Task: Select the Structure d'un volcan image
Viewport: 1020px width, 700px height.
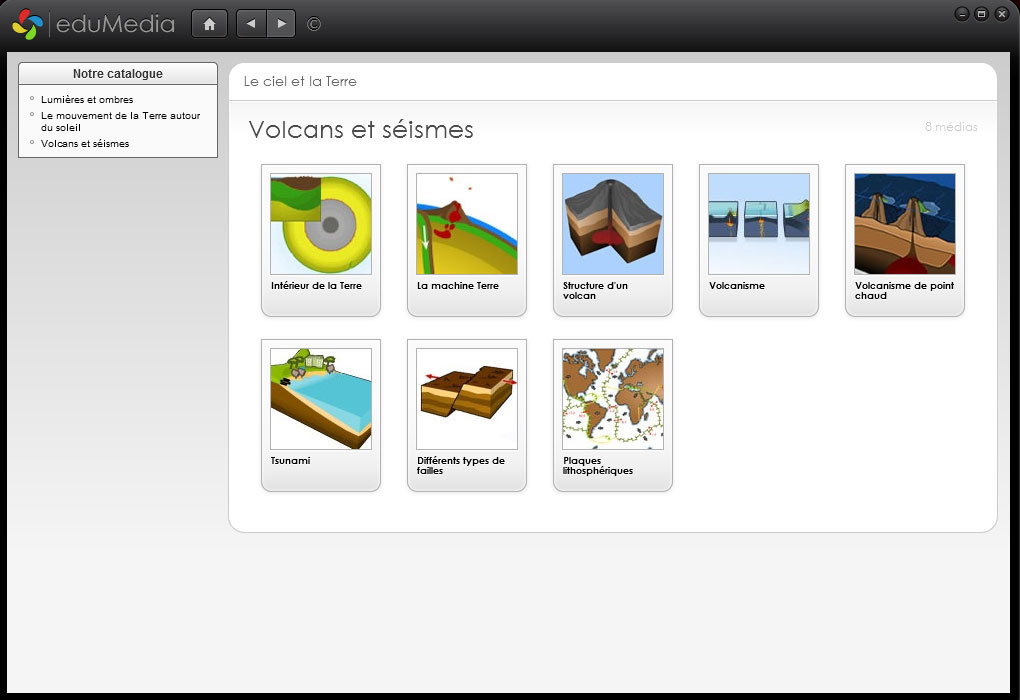Action: tap(613, 224)
